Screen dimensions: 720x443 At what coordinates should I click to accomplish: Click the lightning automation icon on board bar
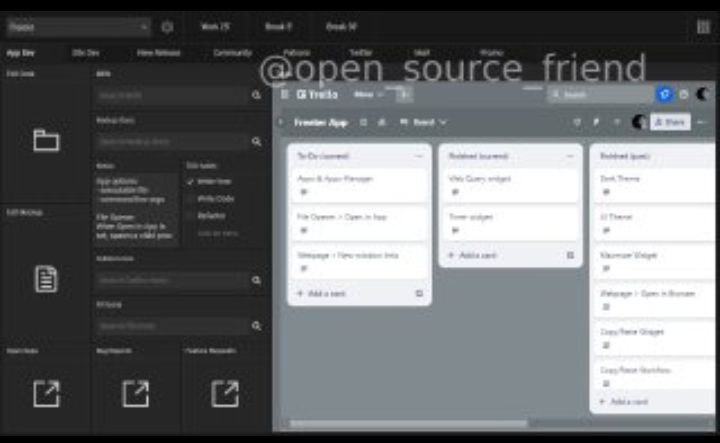coord(596,122)
